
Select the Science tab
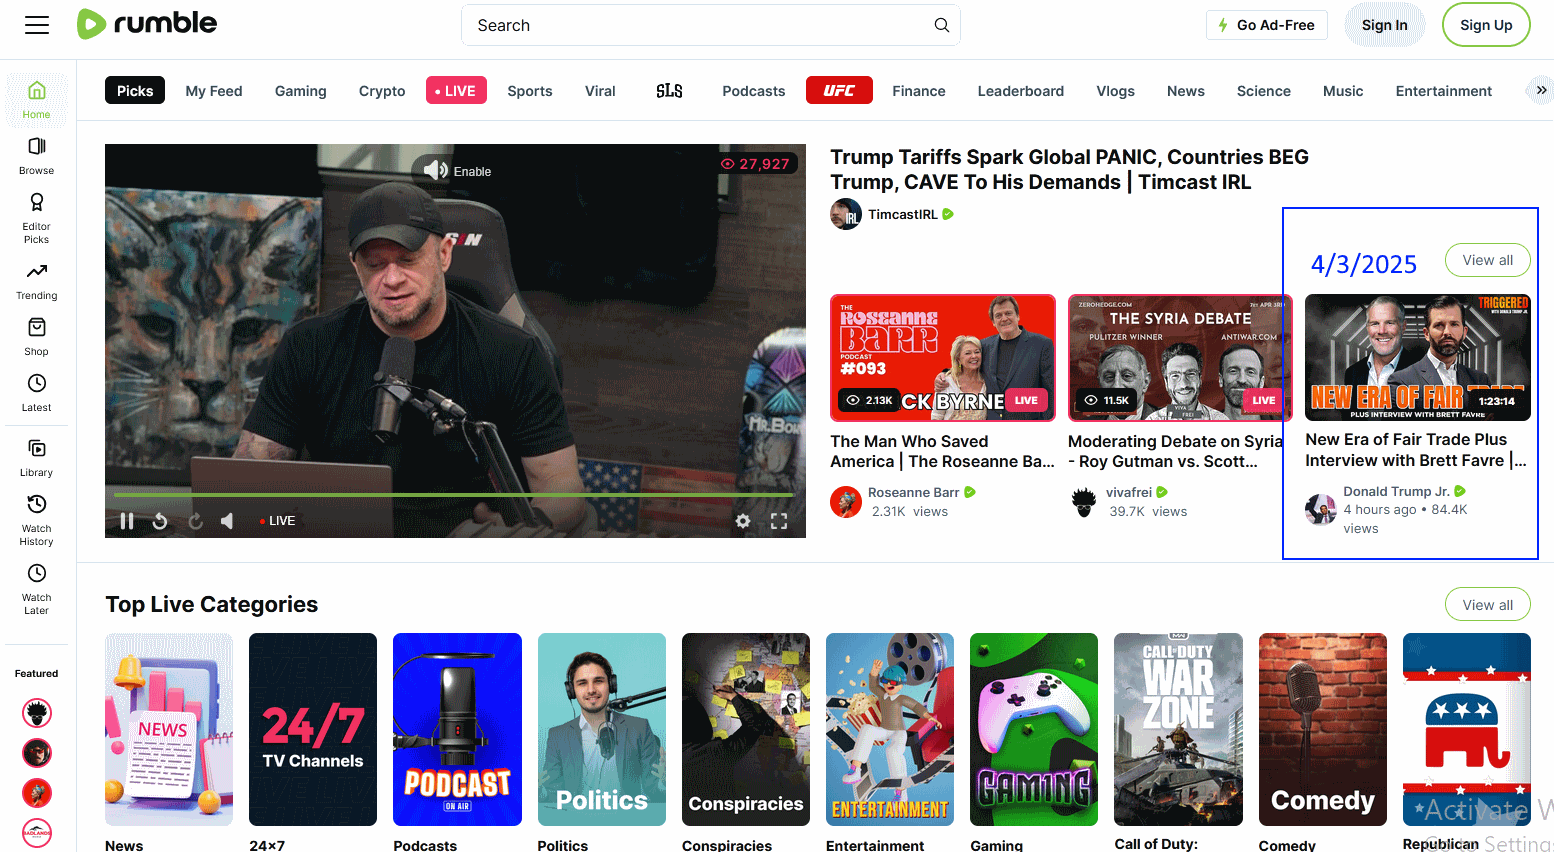click(x=1264, y=91)
